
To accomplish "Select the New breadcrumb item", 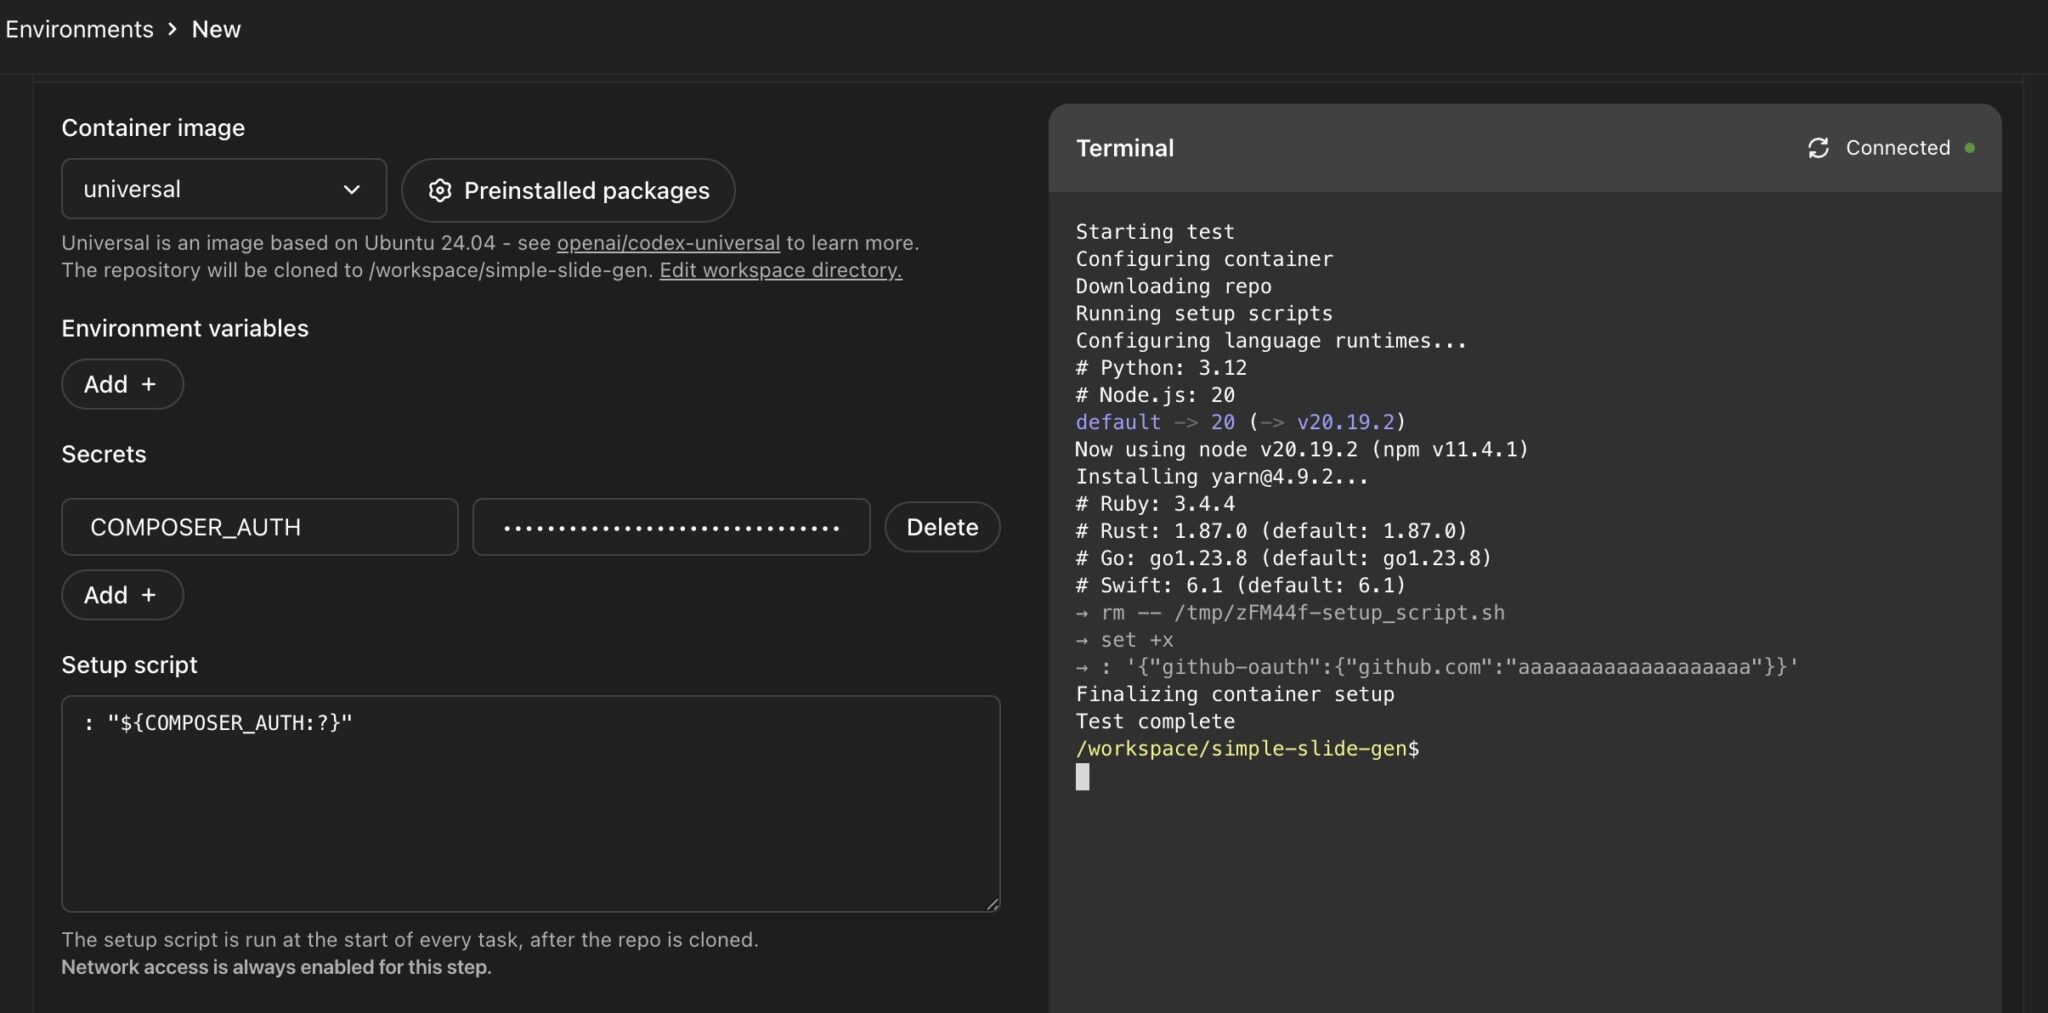I will (216, 29).
